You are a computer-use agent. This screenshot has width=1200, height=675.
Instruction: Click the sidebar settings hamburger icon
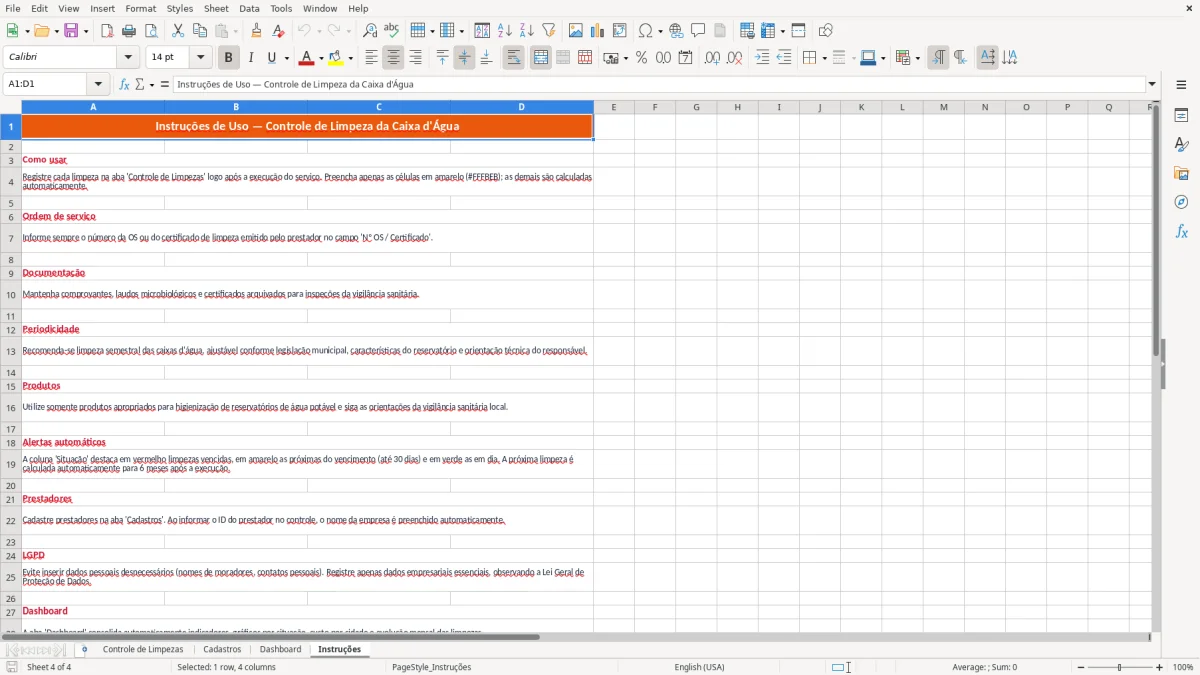click(x=1181, y=84)
